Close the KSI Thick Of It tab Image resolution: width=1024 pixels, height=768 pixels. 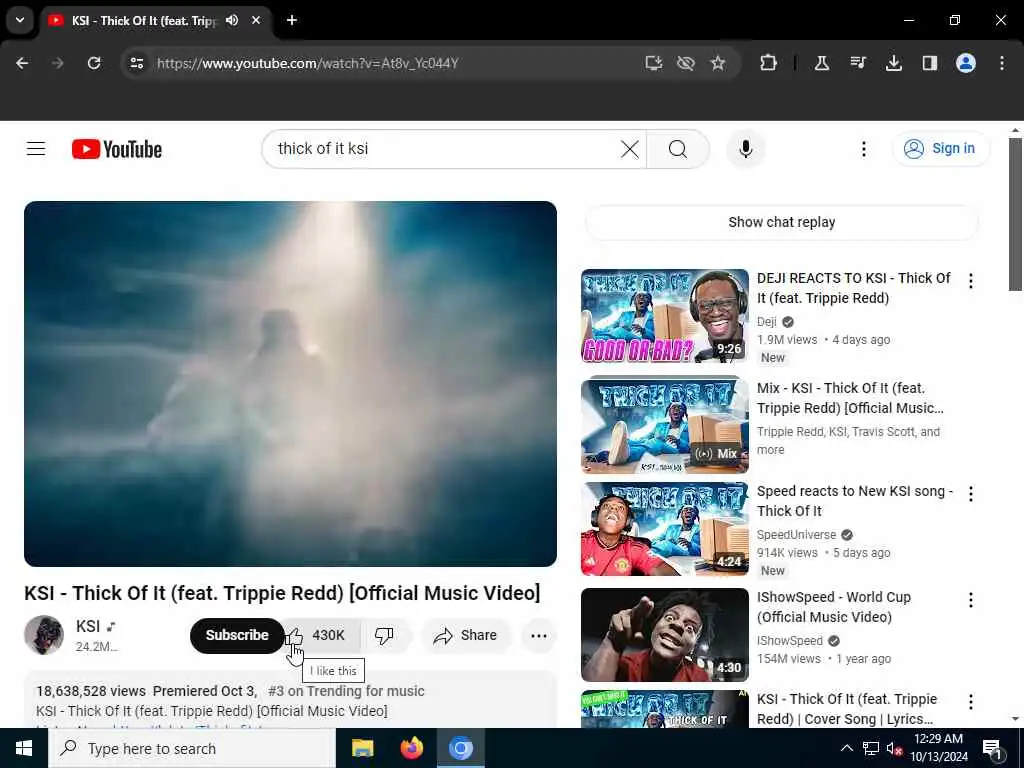click(x=256, y=20)
